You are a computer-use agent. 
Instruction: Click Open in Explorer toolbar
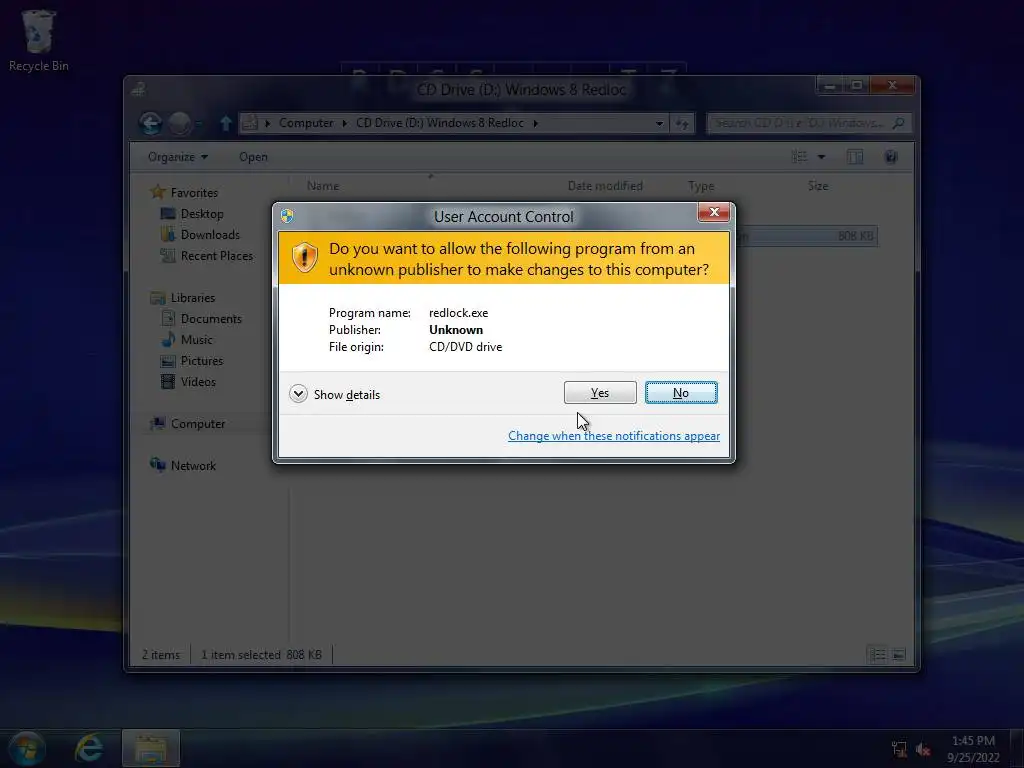click(x=253, y=157)
